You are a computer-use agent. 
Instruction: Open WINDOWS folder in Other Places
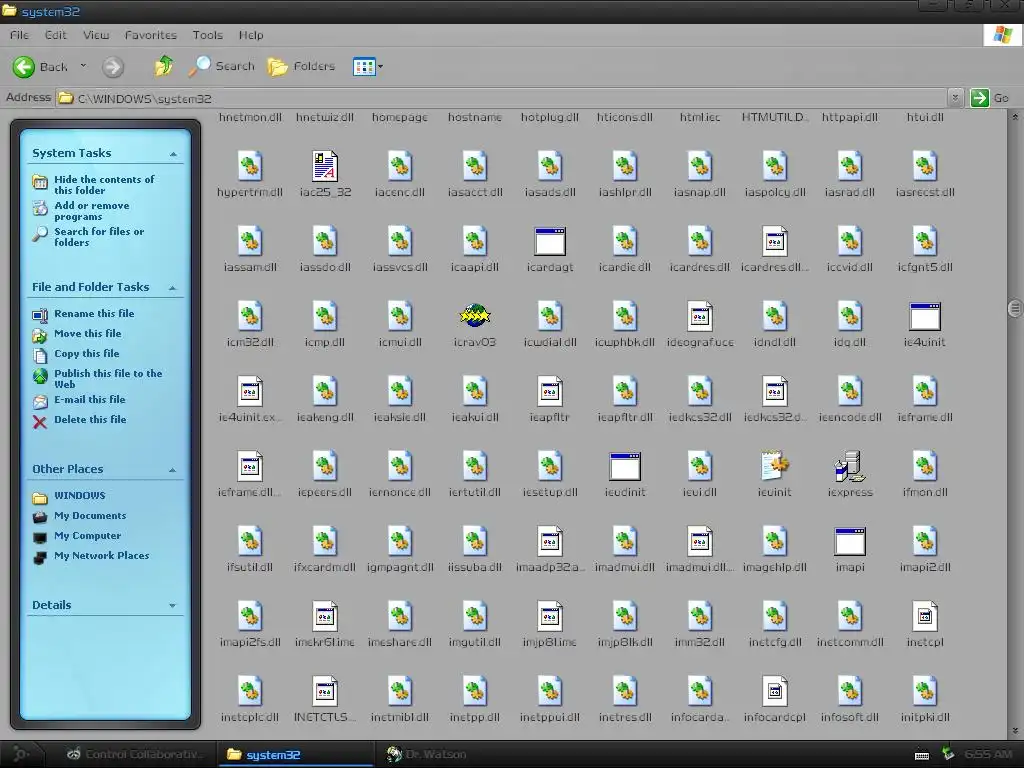80,496
